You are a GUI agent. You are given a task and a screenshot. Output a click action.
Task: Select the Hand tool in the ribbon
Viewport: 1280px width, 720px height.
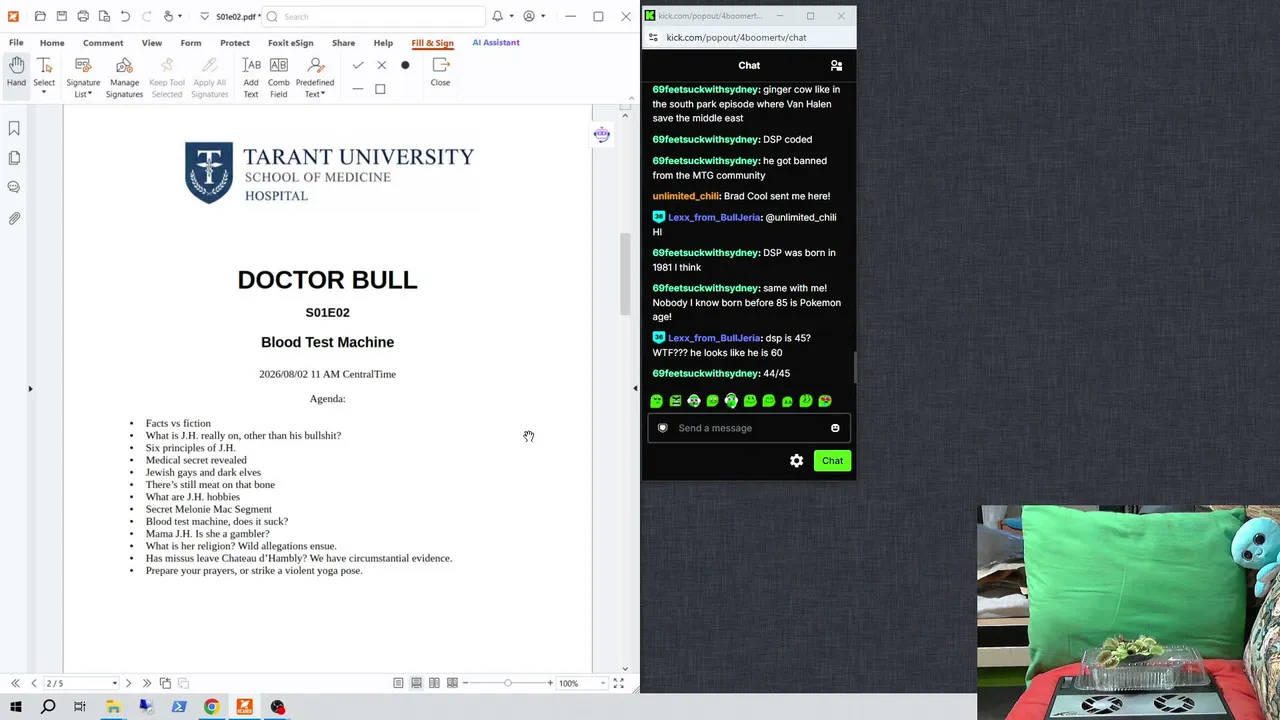pyautogui.click(x=16, y=72)
